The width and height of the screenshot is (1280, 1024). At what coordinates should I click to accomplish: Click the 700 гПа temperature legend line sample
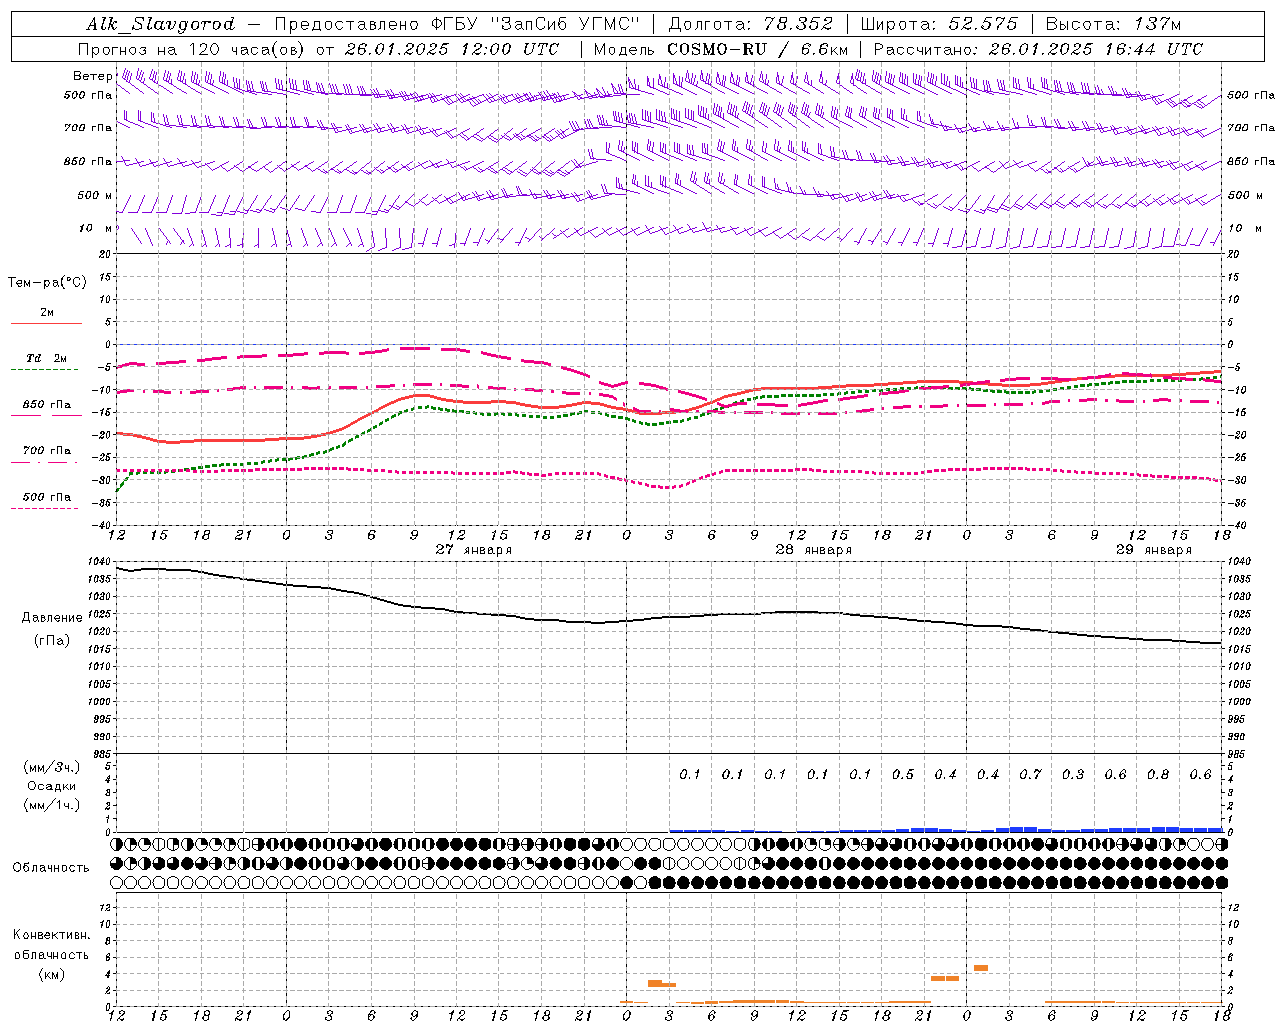tap(46, 461)
